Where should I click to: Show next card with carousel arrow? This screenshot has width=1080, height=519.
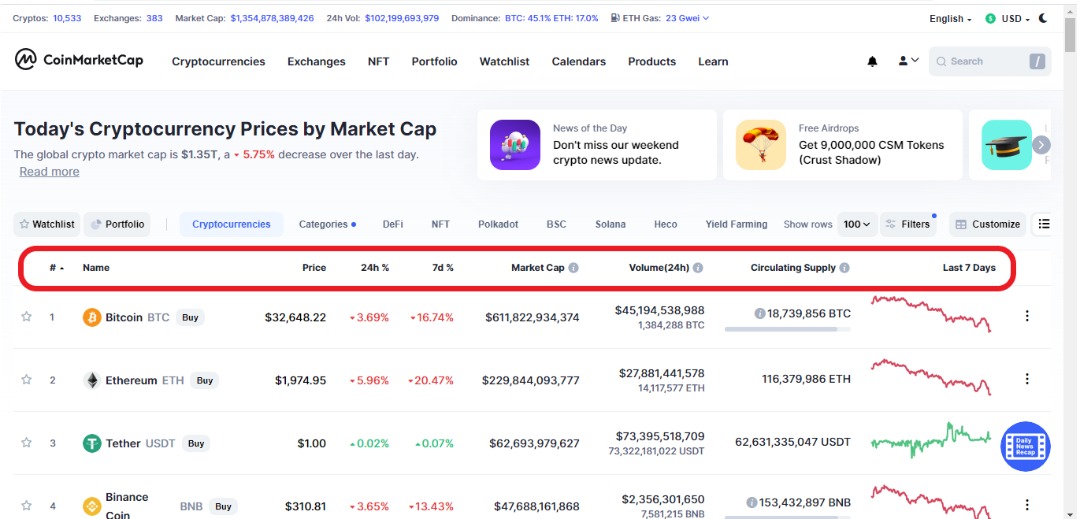(x=1041, y=145)
